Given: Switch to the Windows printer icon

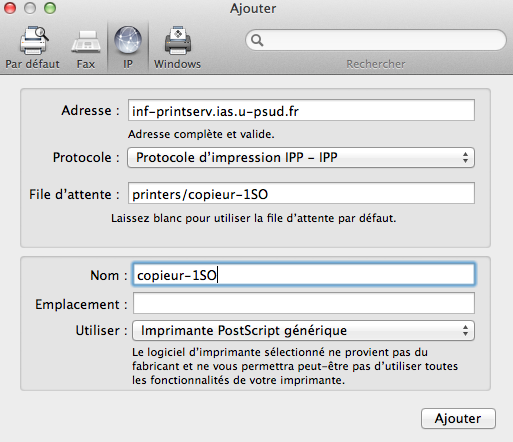Looking at the screenshot, I should tap(178, 41).
